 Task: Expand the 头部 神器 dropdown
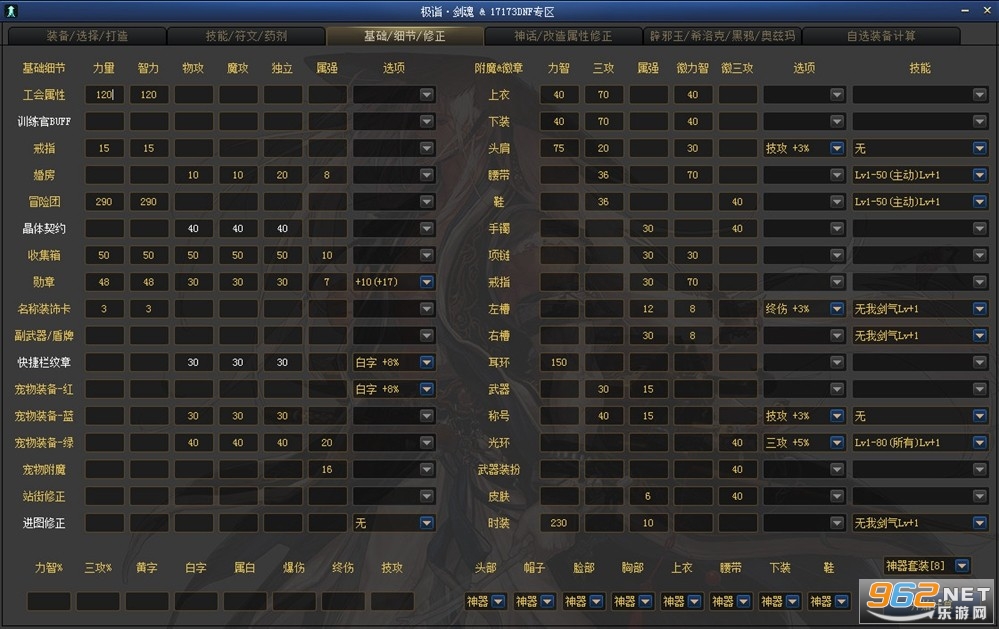(x=499, y=602)
